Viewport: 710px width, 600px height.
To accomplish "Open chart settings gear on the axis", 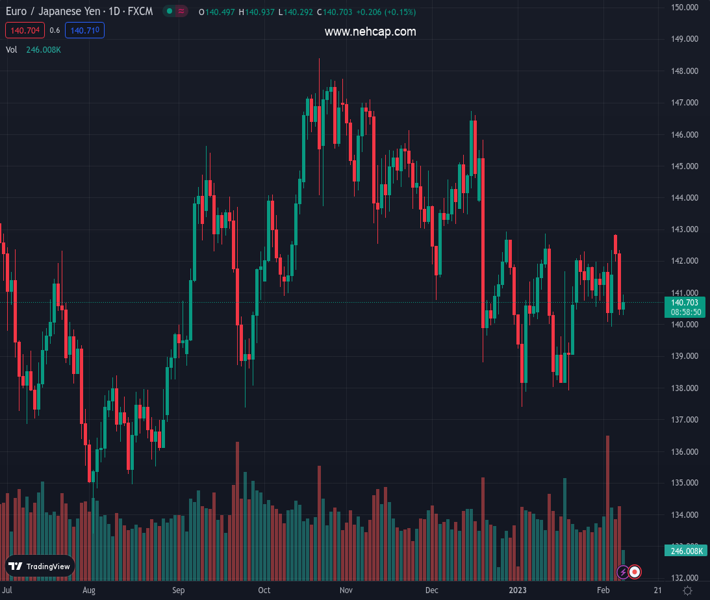I will (x=687, y=590).
